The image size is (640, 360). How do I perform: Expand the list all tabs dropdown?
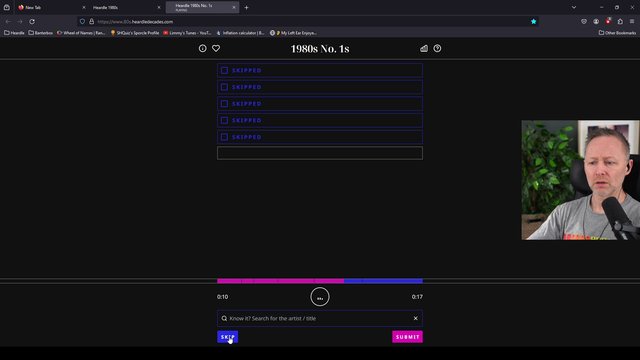click(x=574, y=7)
